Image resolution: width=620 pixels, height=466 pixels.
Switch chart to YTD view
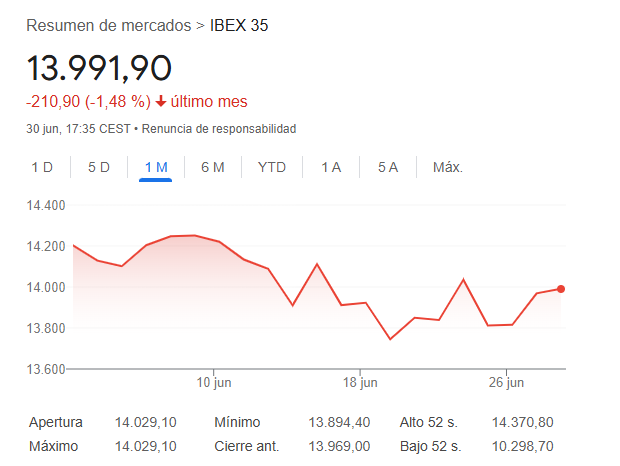[272, 167]
